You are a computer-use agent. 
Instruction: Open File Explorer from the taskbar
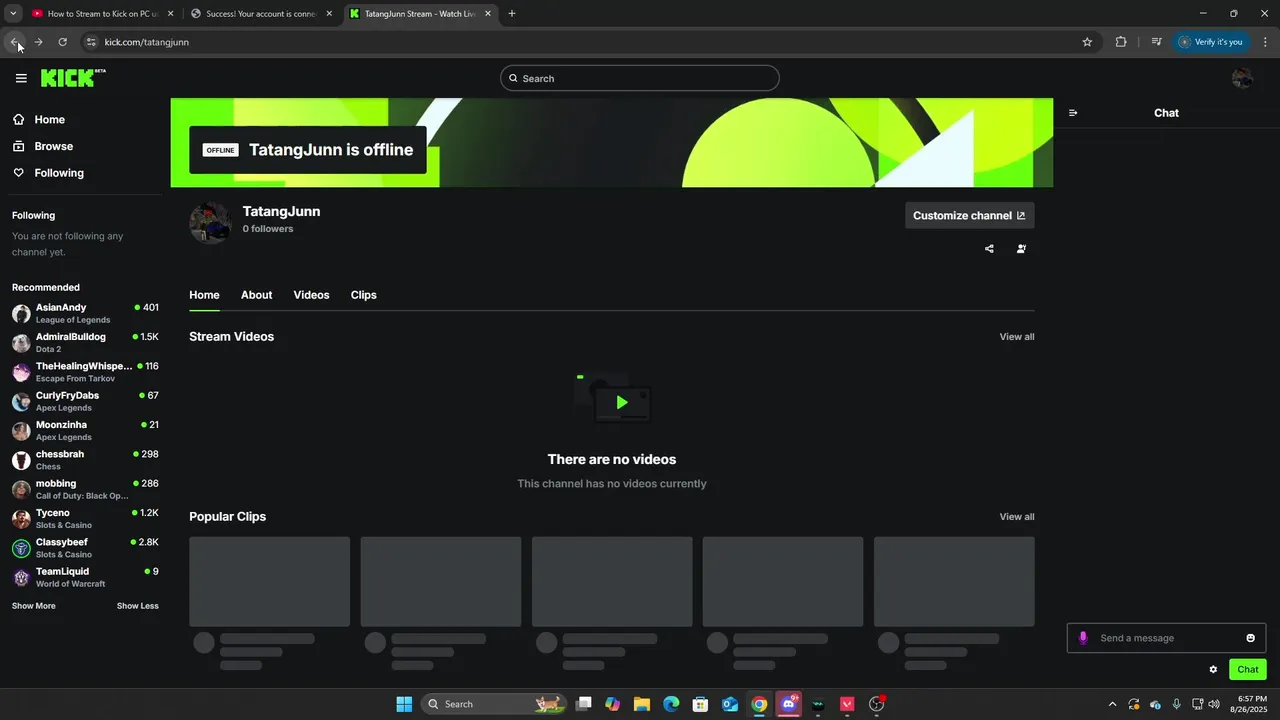click(642, 704)
